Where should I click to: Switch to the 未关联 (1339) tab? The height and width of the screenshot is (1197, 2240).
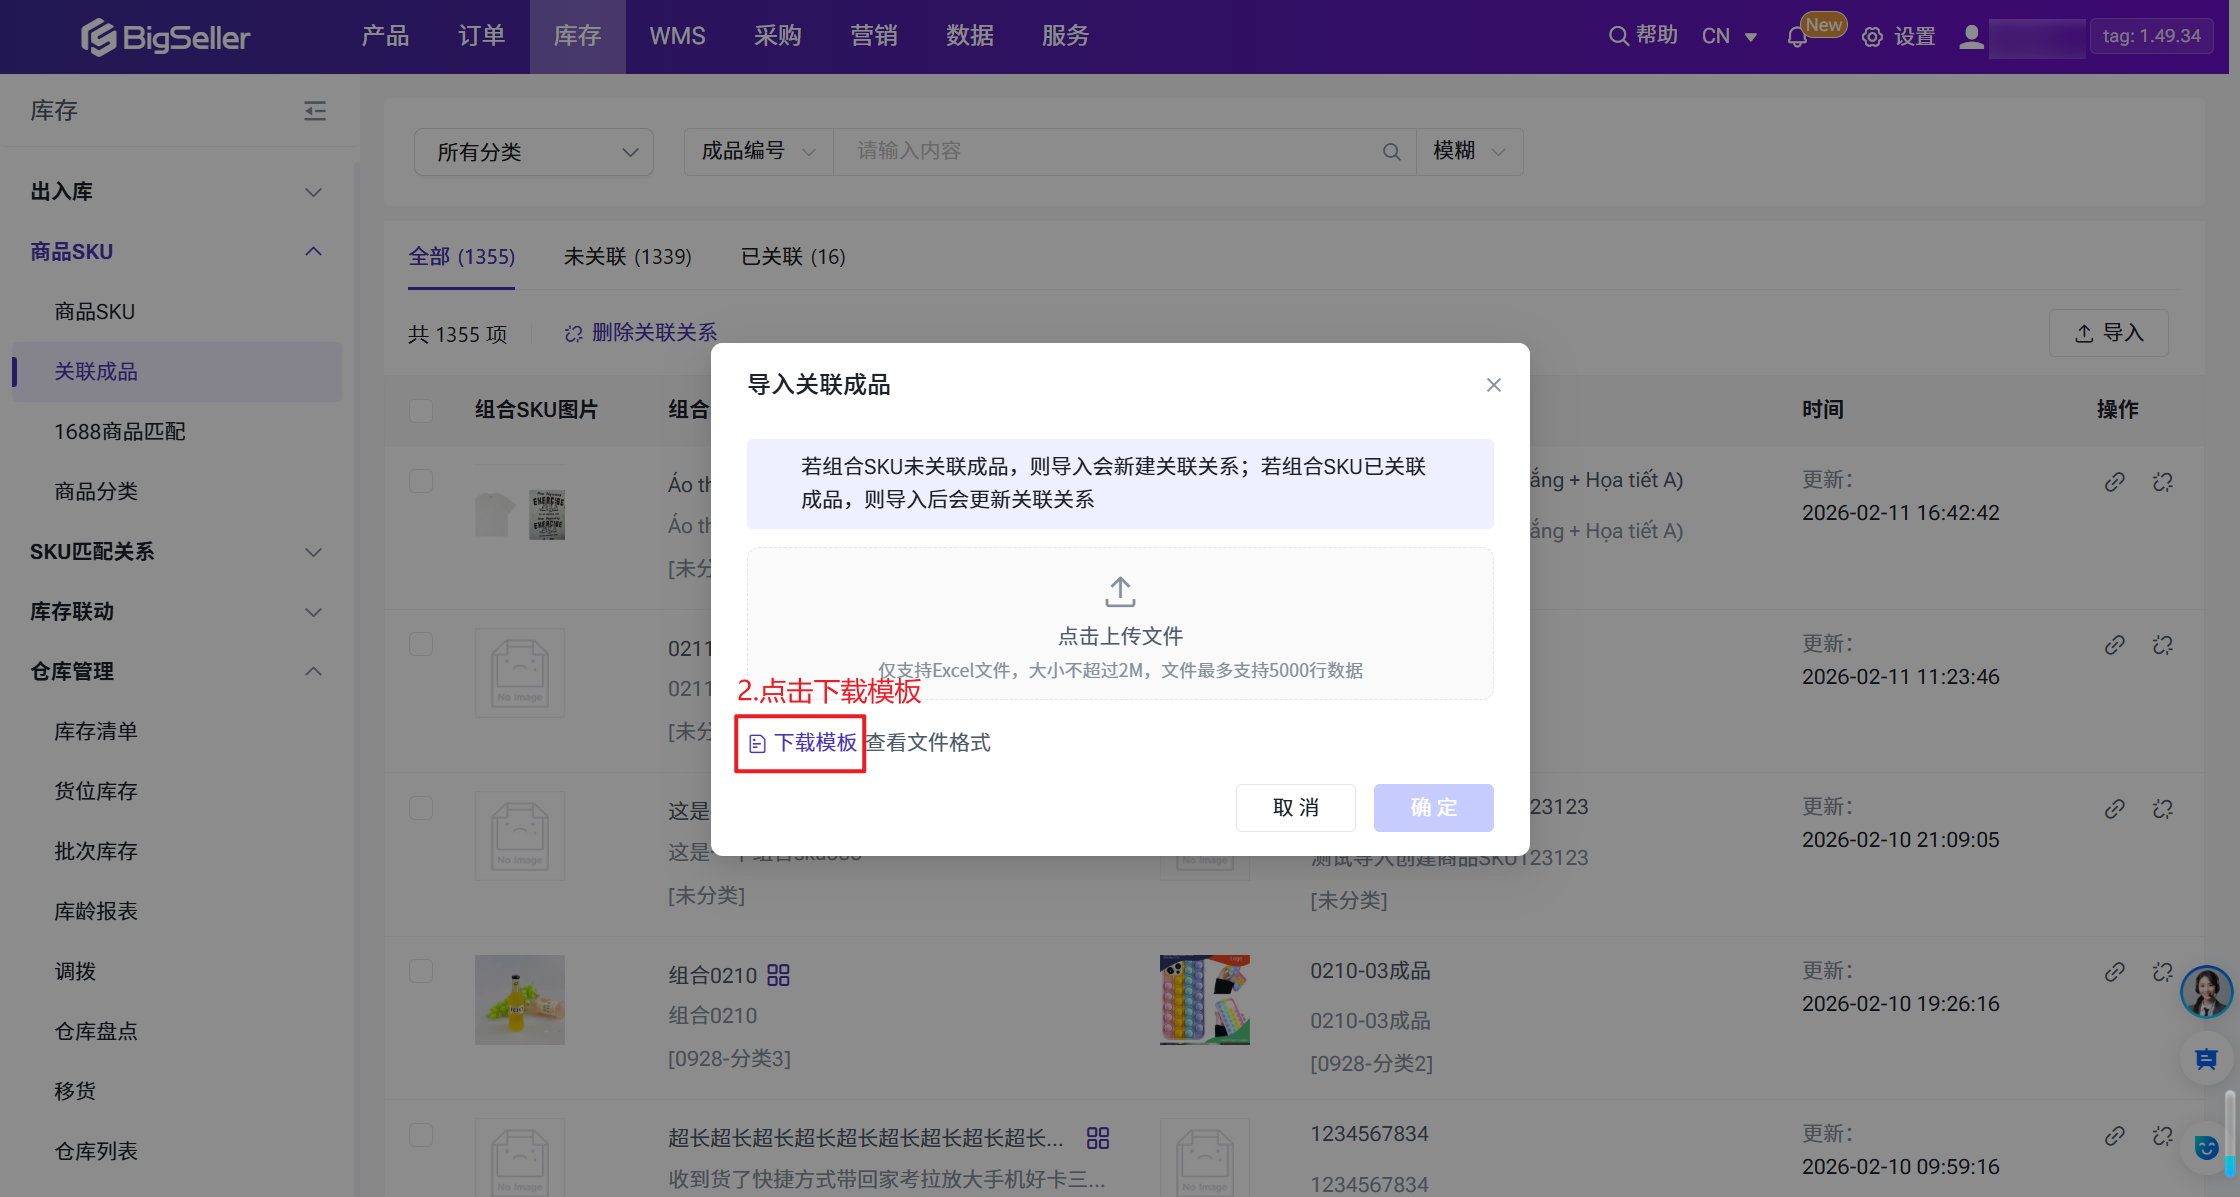point(627,257)
